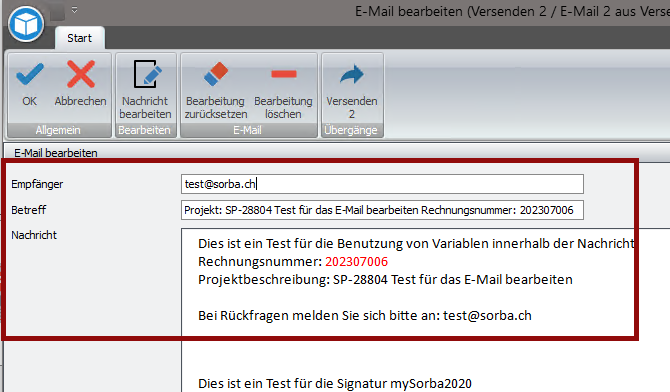Click the E-Mail ribbon group label
Viewport: 670px width, 392px height.
click(x=247, y=130)
